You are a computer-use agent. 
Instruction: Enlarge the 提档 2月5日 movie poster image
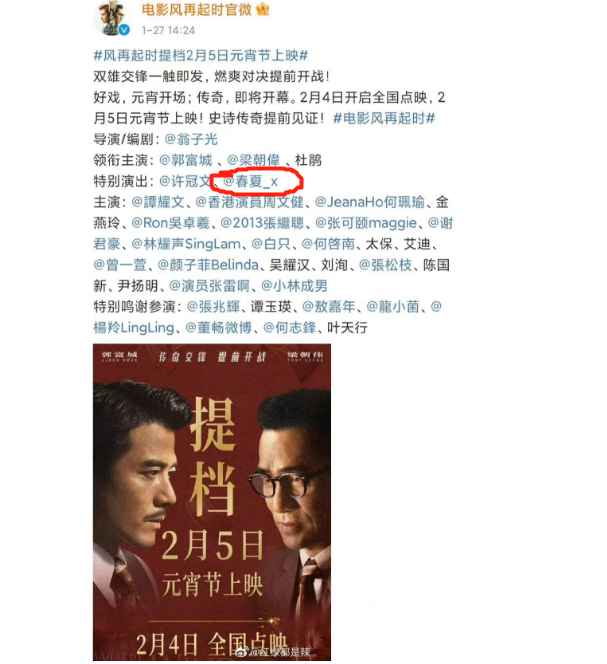tap(212, 502)
